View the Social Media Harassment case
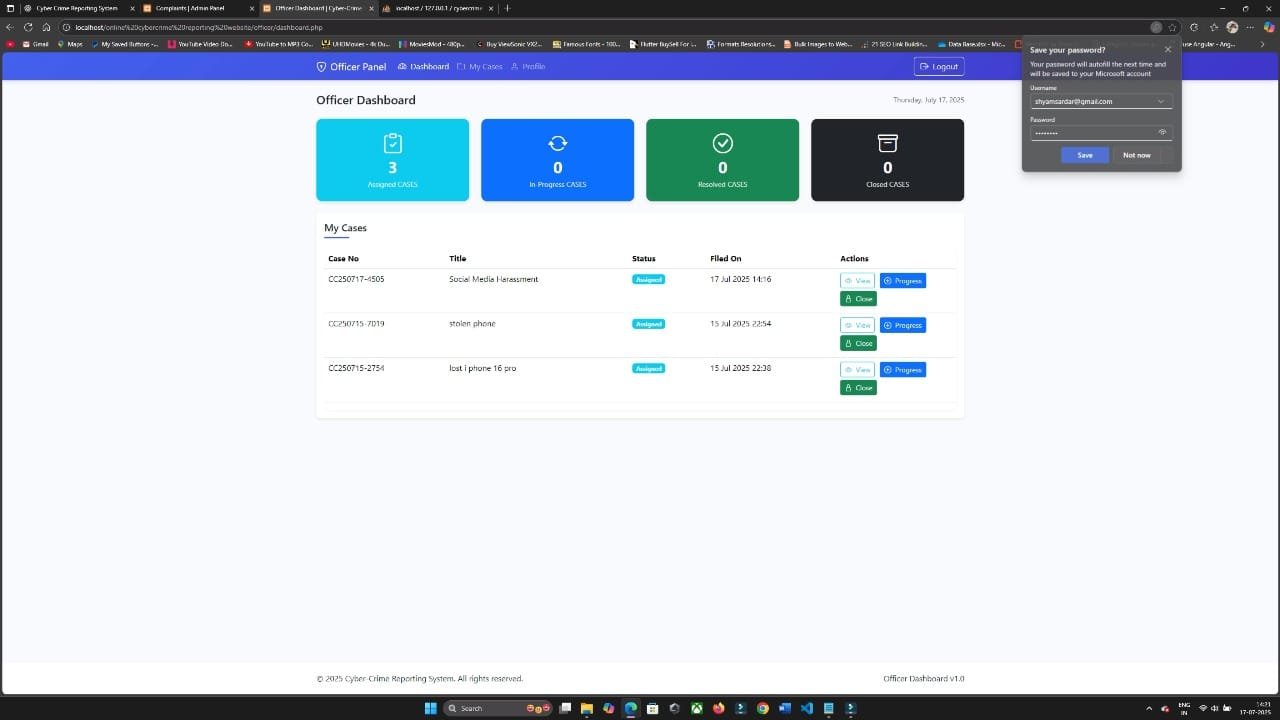1280x720 pixels. (x=857, y=281)
